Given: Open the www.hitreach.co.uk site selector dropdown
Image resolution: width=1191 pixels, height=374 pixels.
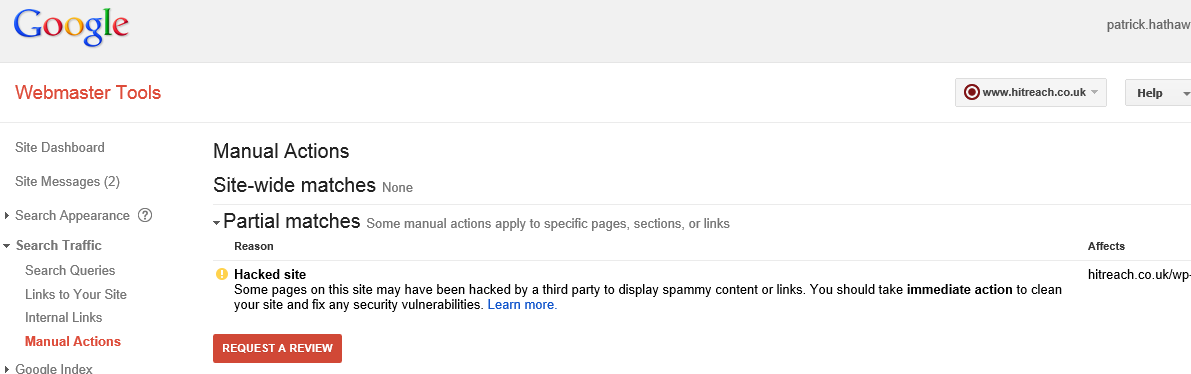Looking at the screenshot, I should point(1031,93).
